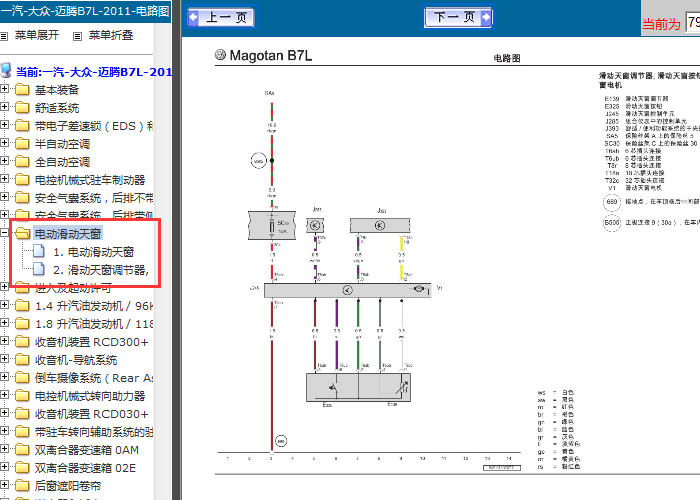Click the computer icon at the tree root
This screenshot has width=700, height=500.
(x=5, y=71)
